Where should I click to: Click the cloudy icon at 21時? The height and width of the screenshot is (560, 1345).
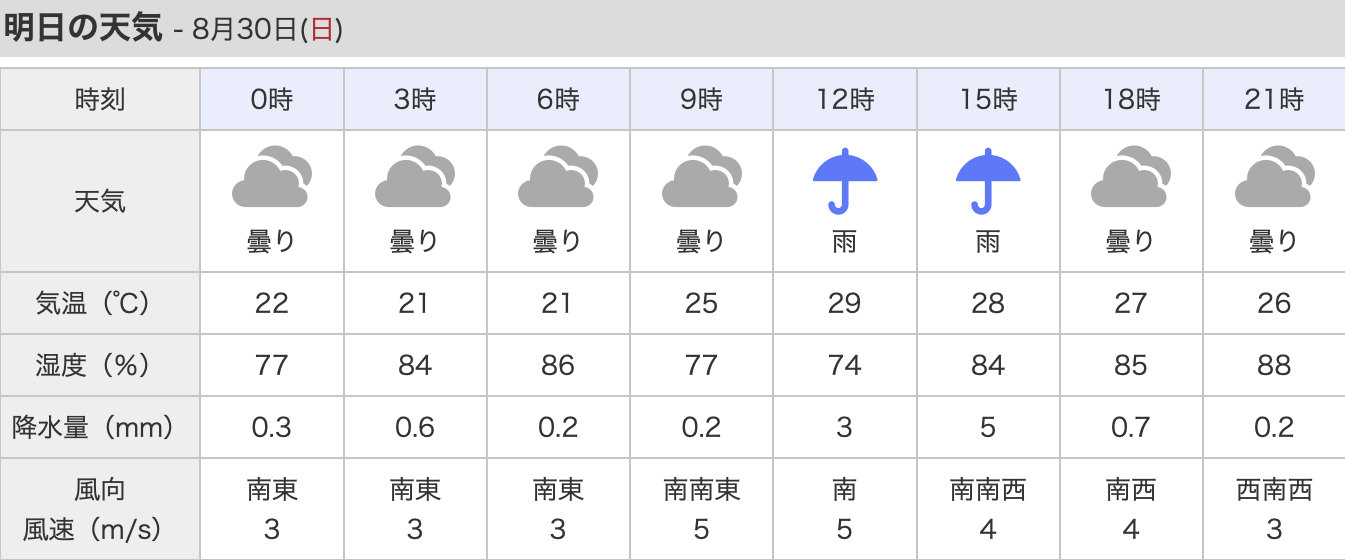tap(1275, 176)
